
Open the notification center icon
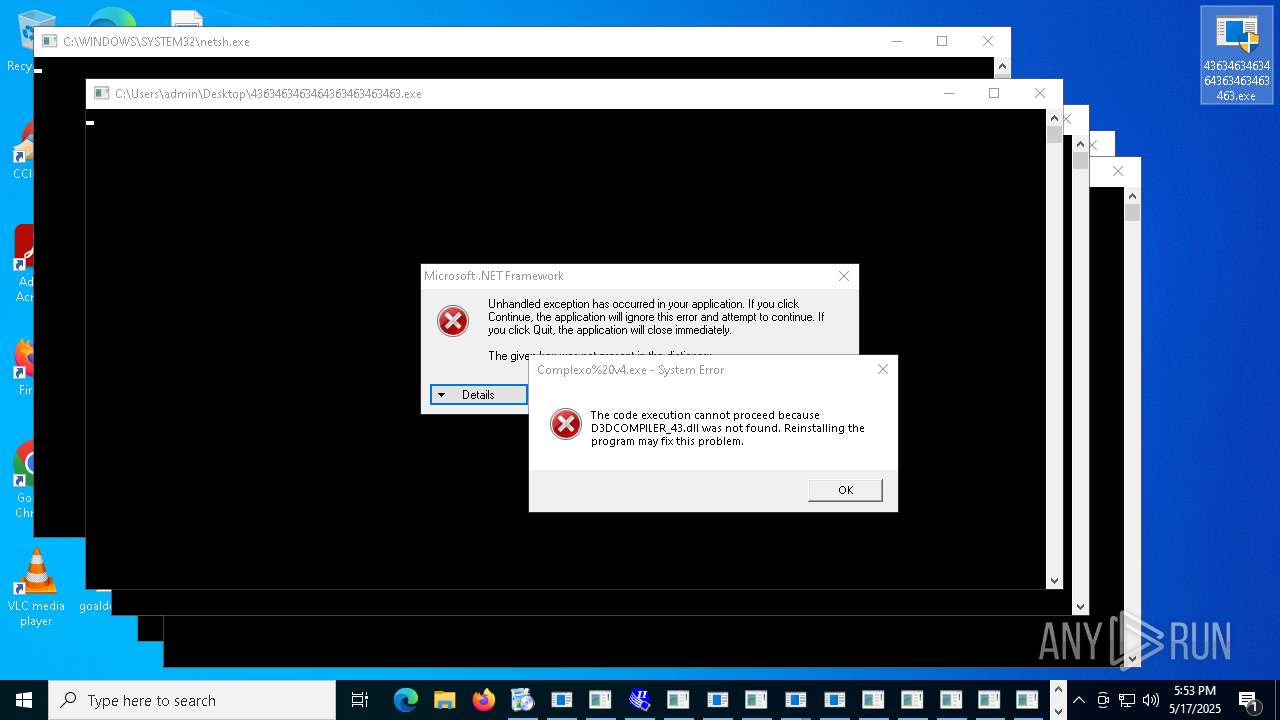click(1249, 700)
